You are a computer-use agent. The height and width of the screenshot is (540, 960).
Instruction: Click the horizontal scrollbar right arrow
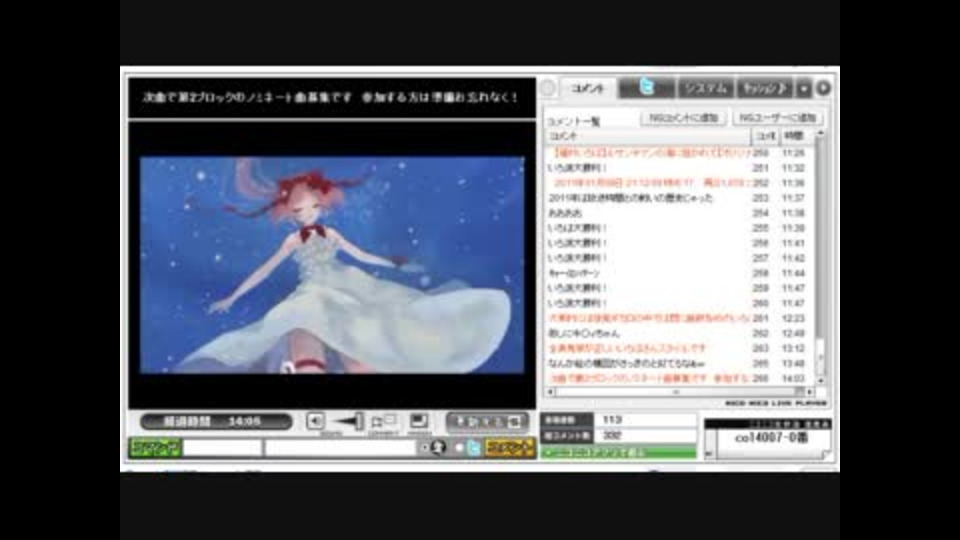pyautogui.click(x=811, y=392)
